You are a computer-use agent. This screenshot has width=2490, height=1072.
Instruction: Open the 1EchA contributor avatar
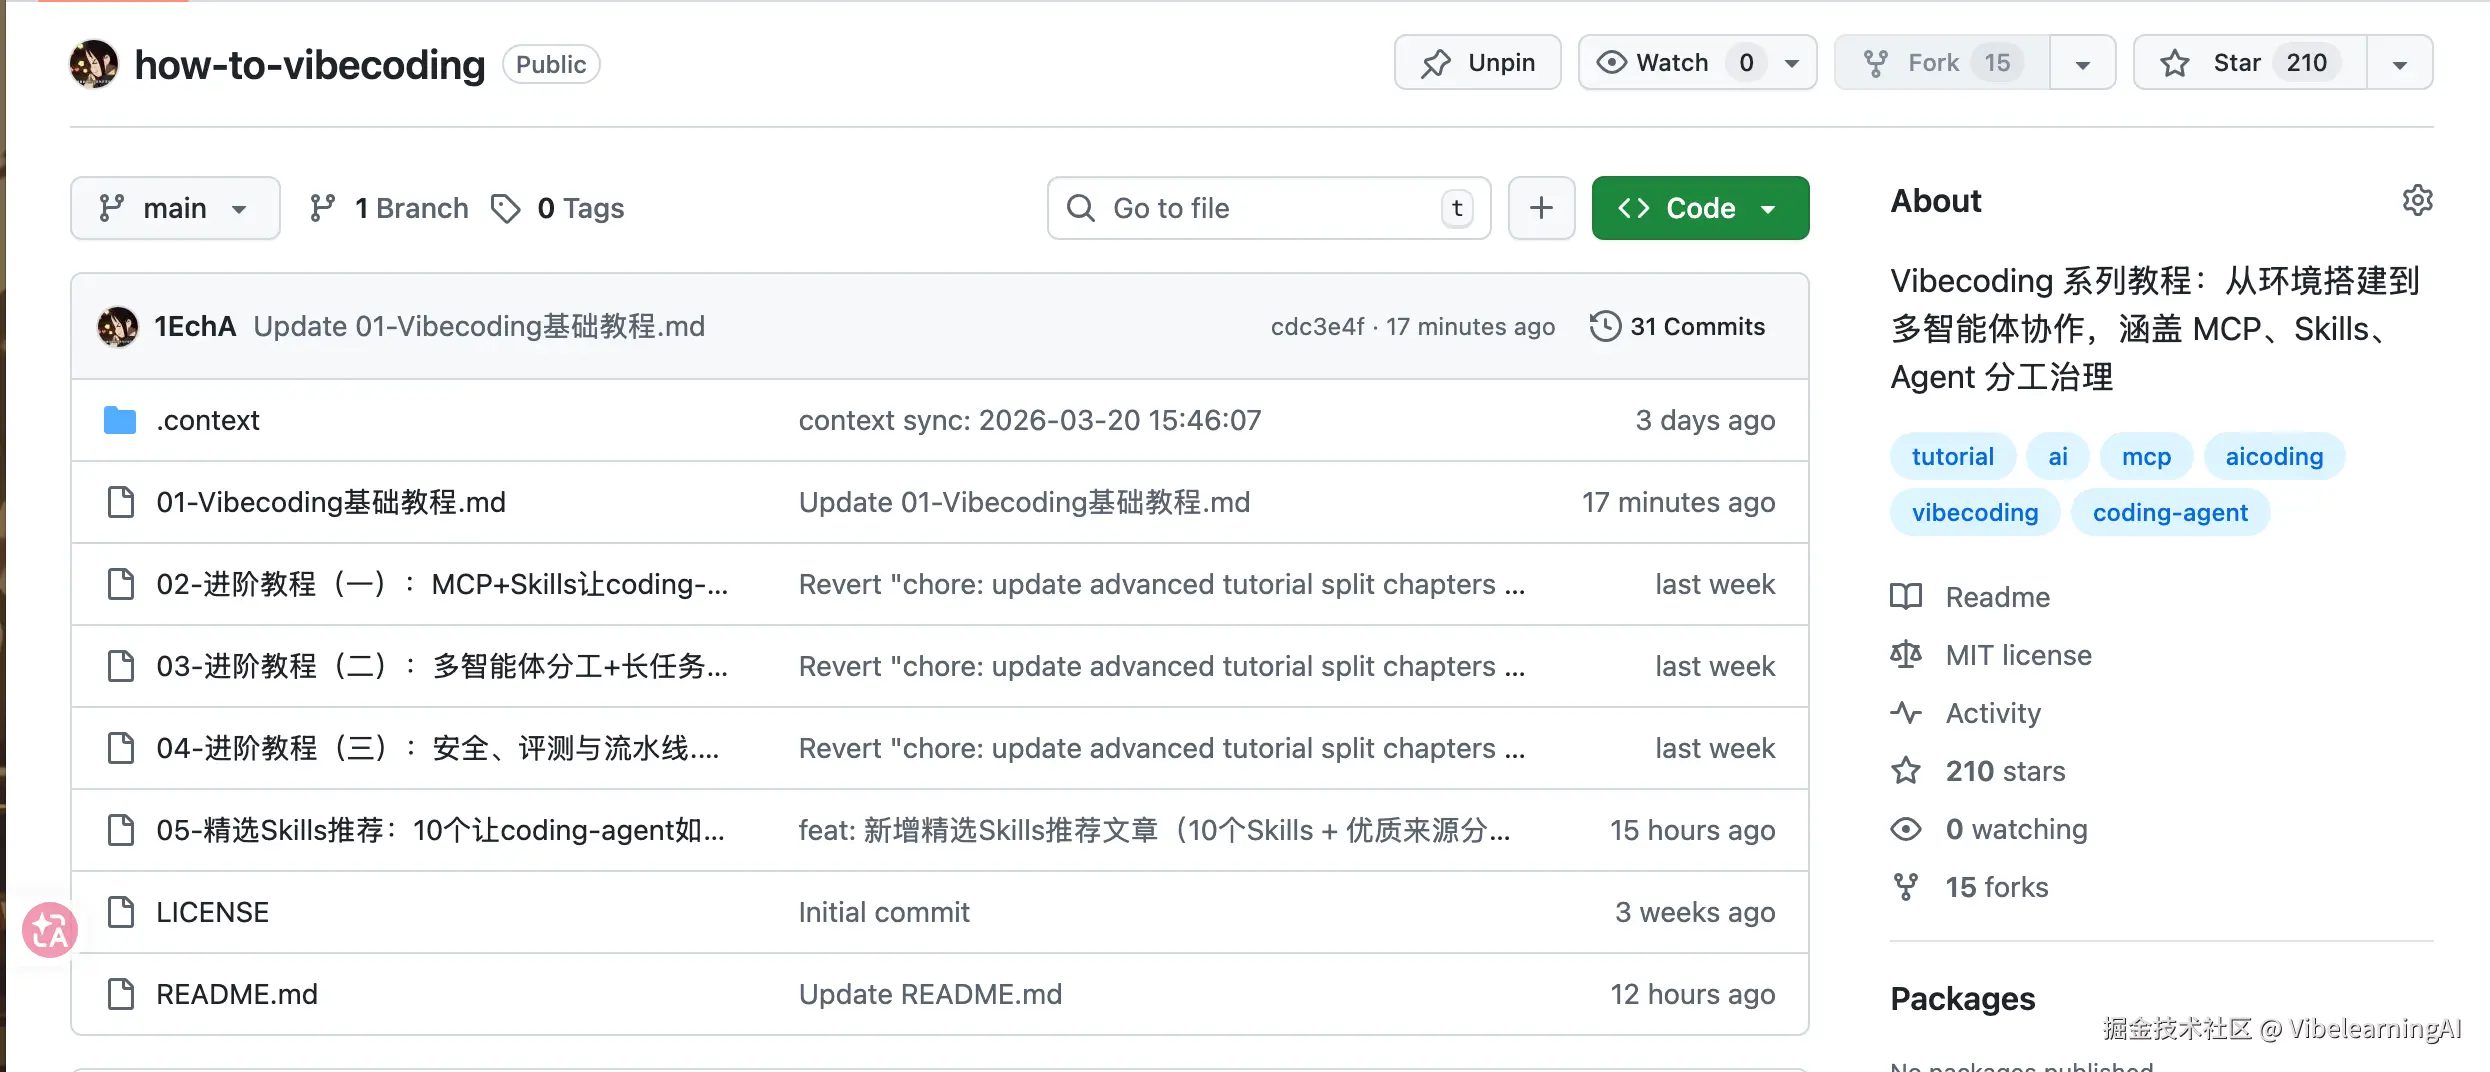coord(117,326)
